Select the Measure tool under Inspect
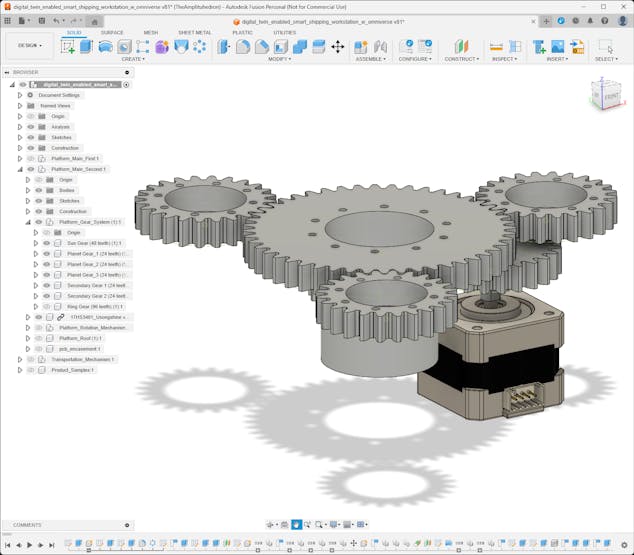This screenshot has height=555, width=634. coord(496,47)
